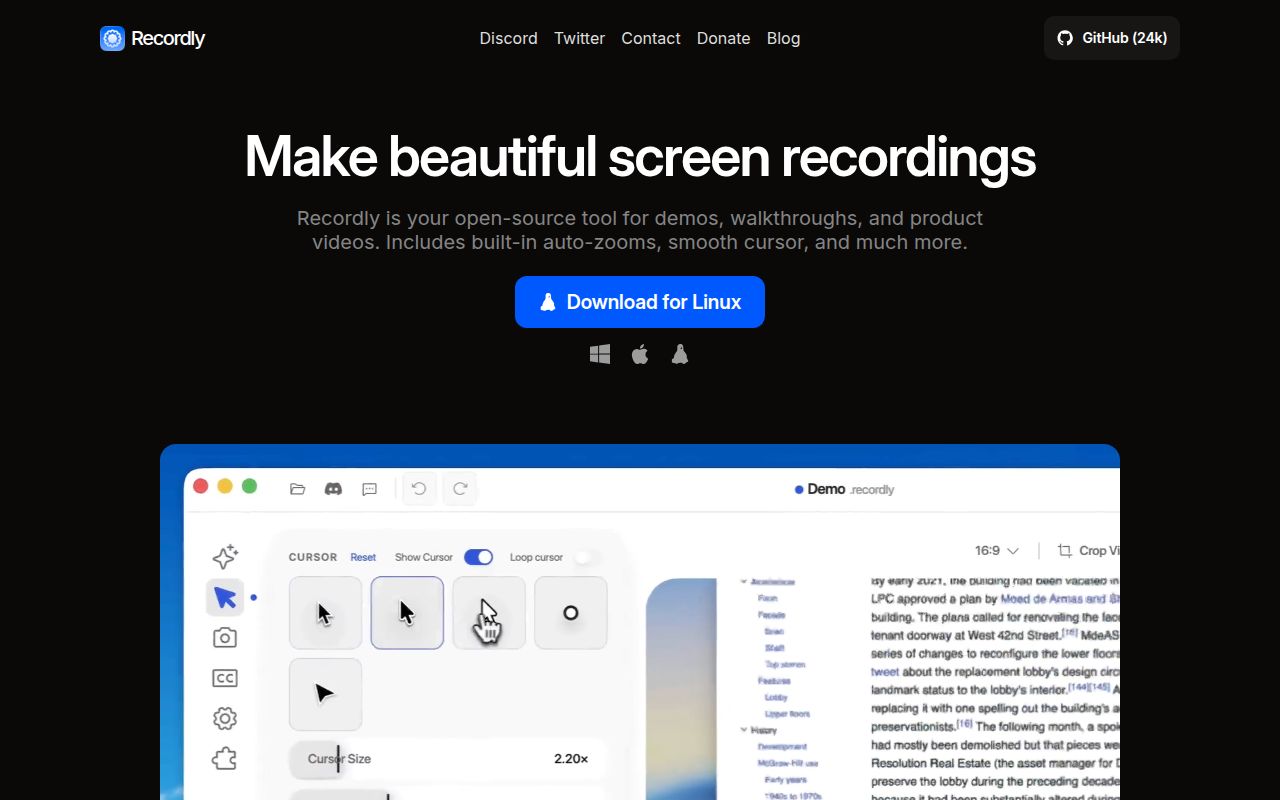Open the Discord nav link

508,38
